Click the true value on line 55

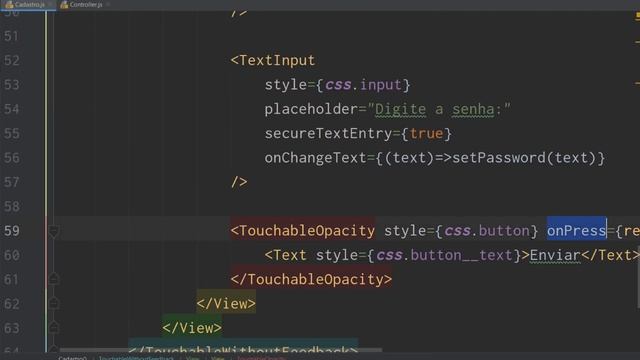tap(426, 133)
